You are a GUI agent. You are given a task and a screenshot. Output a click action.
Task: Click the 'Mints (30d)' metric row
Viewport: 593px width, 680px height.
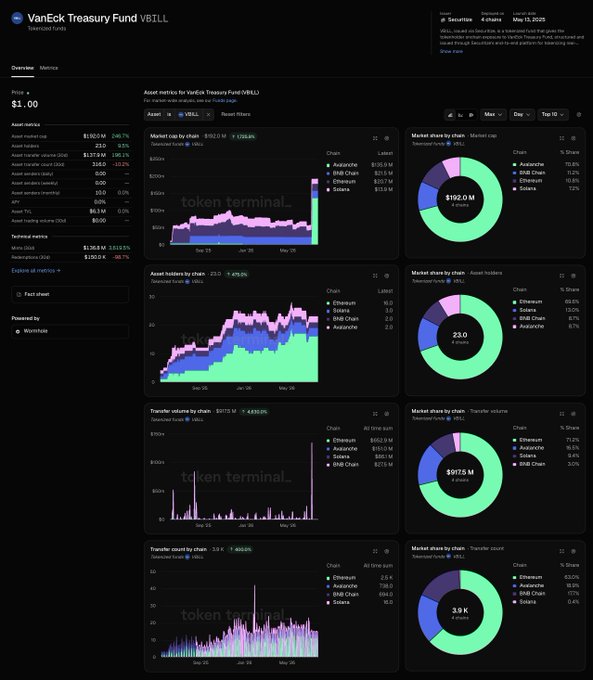(x=70, y=248)
